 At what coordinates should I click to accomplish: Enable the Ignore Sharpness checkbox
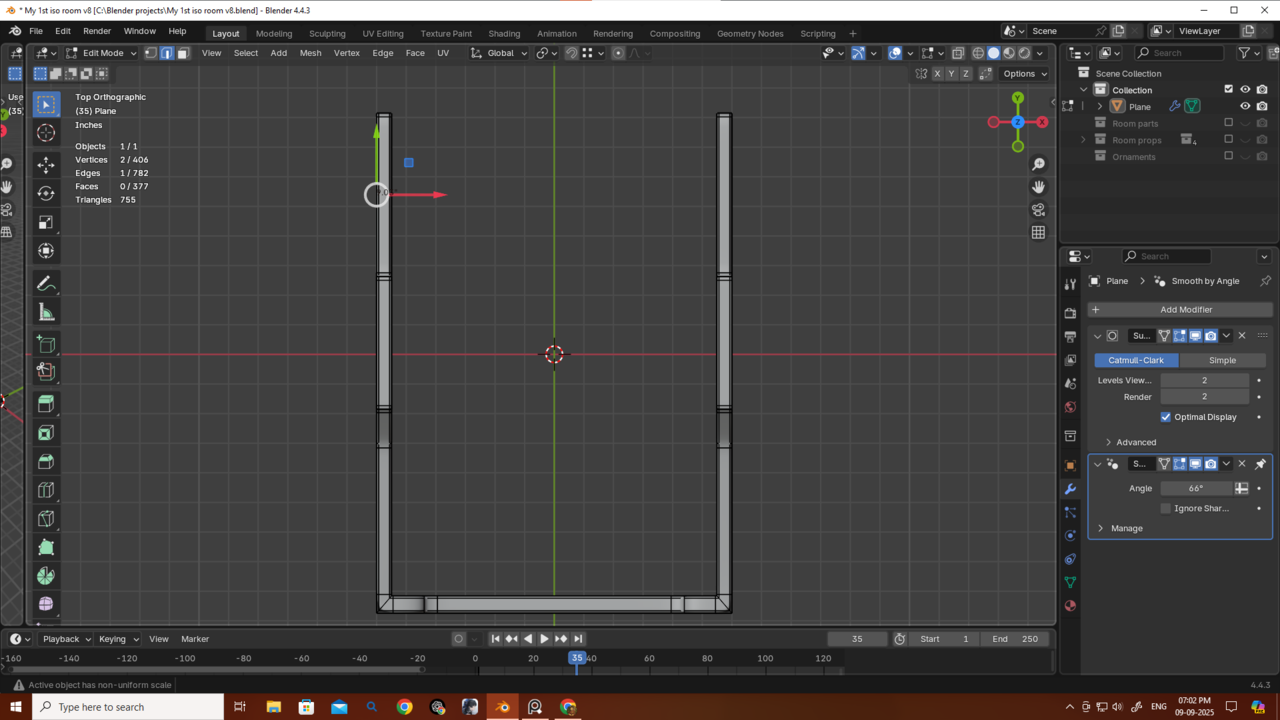(1165, 508)
